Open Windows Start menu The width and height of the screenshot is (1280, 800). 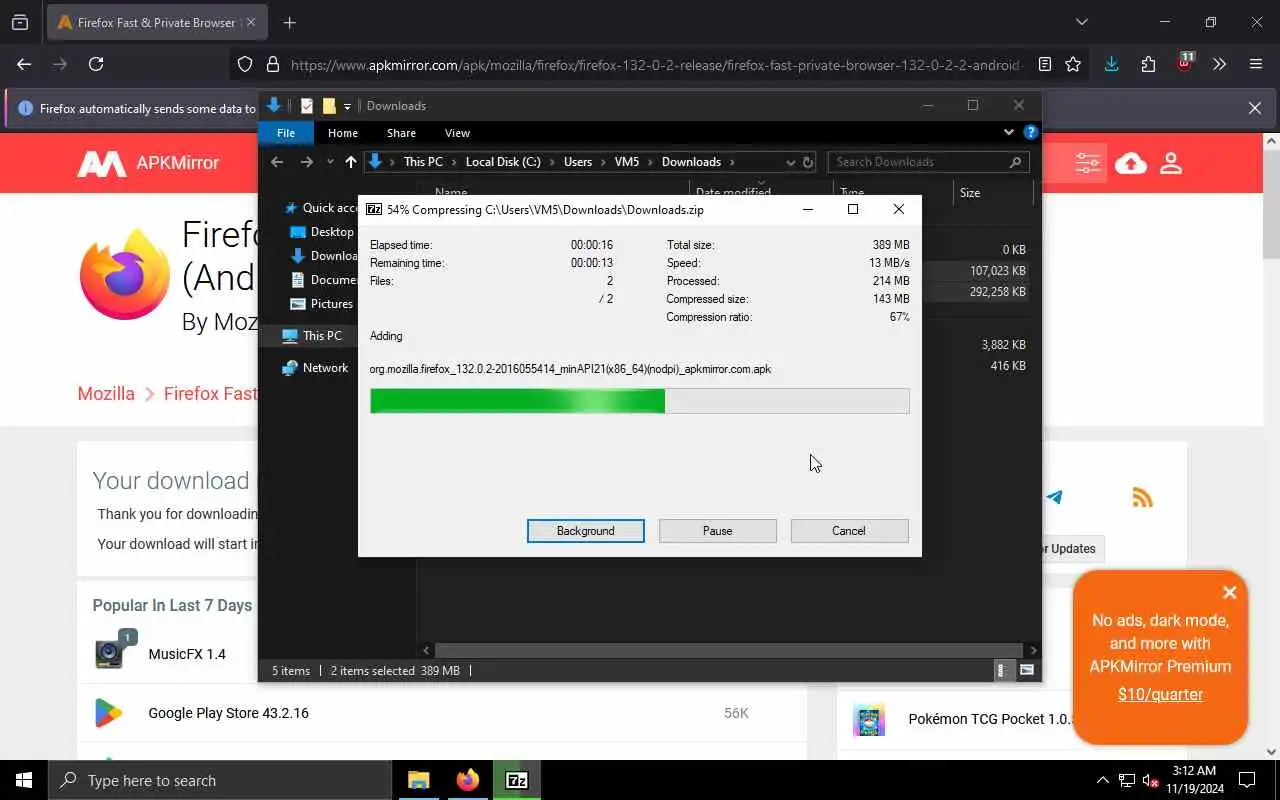click(24, 780)
